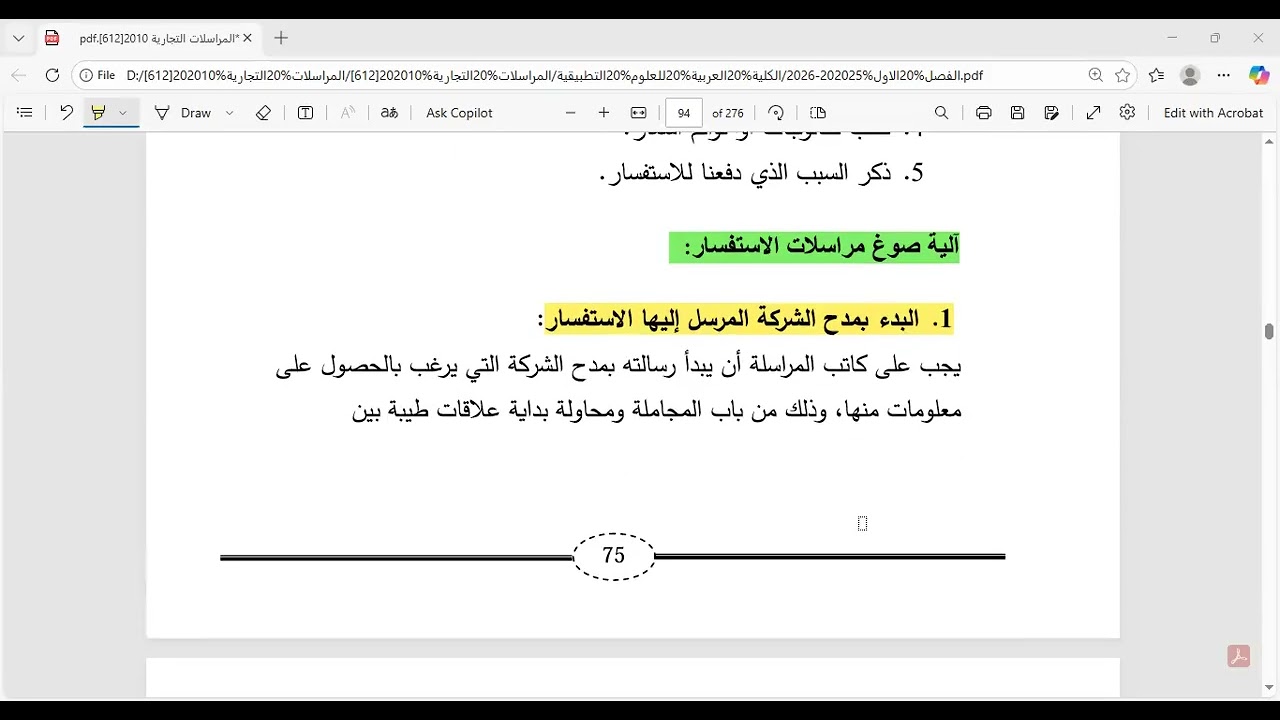Switch to page view layout

tap(818, 113)
